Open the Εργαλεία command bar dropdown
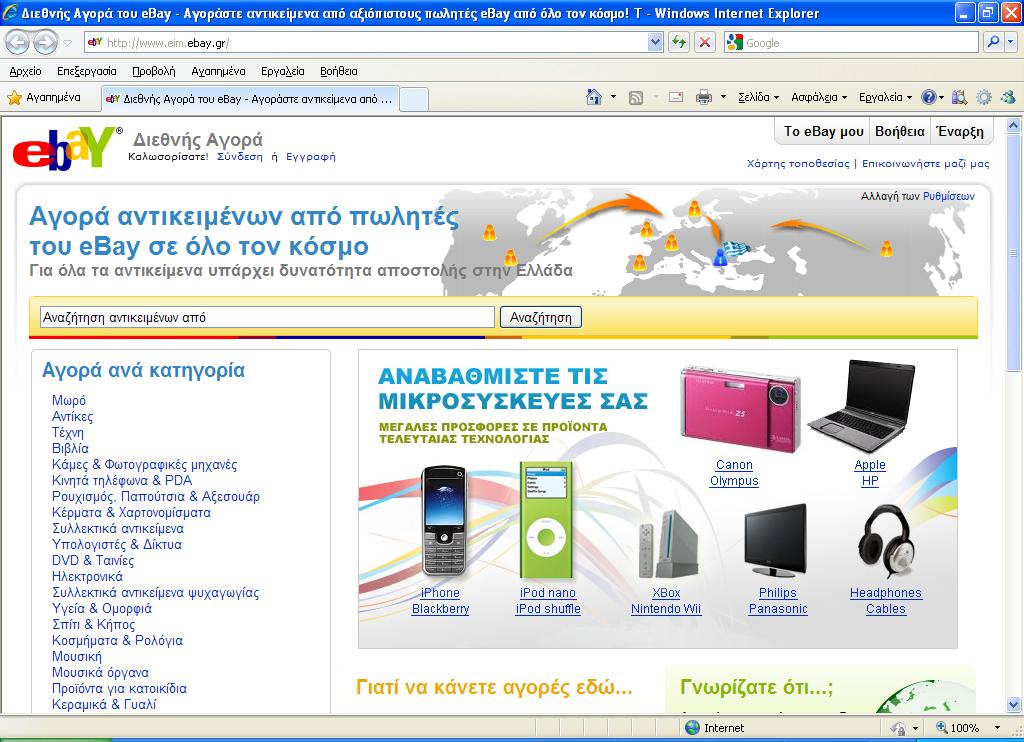The height and width of the screenshot is (742, 1024). pos(885,97)
